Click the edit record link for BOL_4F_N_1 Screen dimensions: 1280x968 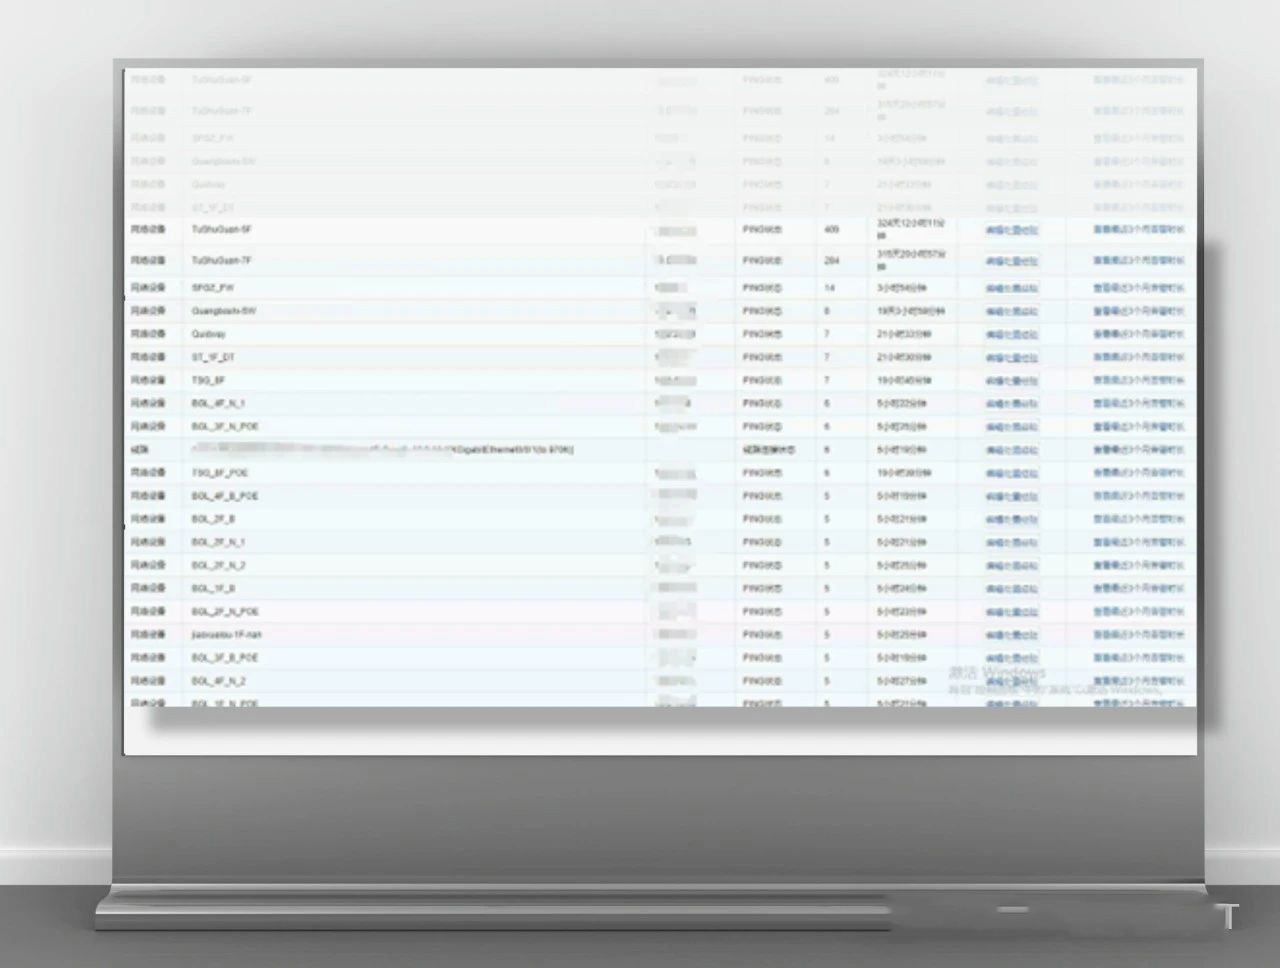(1011, 403)
